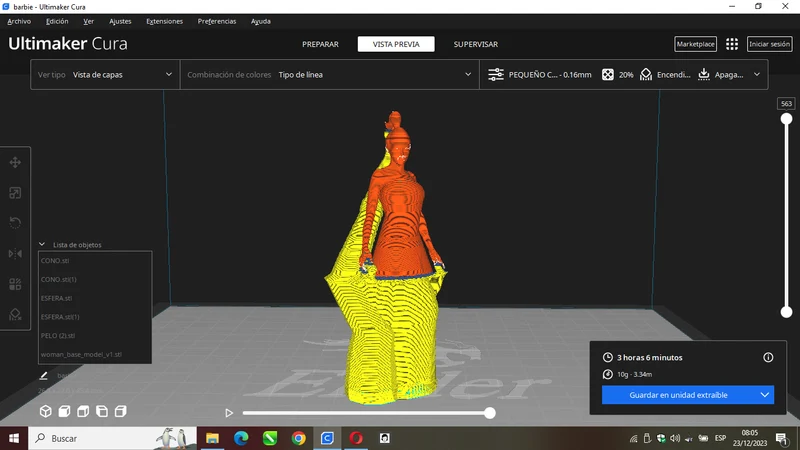Open the Per Model Settings tool

tap(15, 284)
